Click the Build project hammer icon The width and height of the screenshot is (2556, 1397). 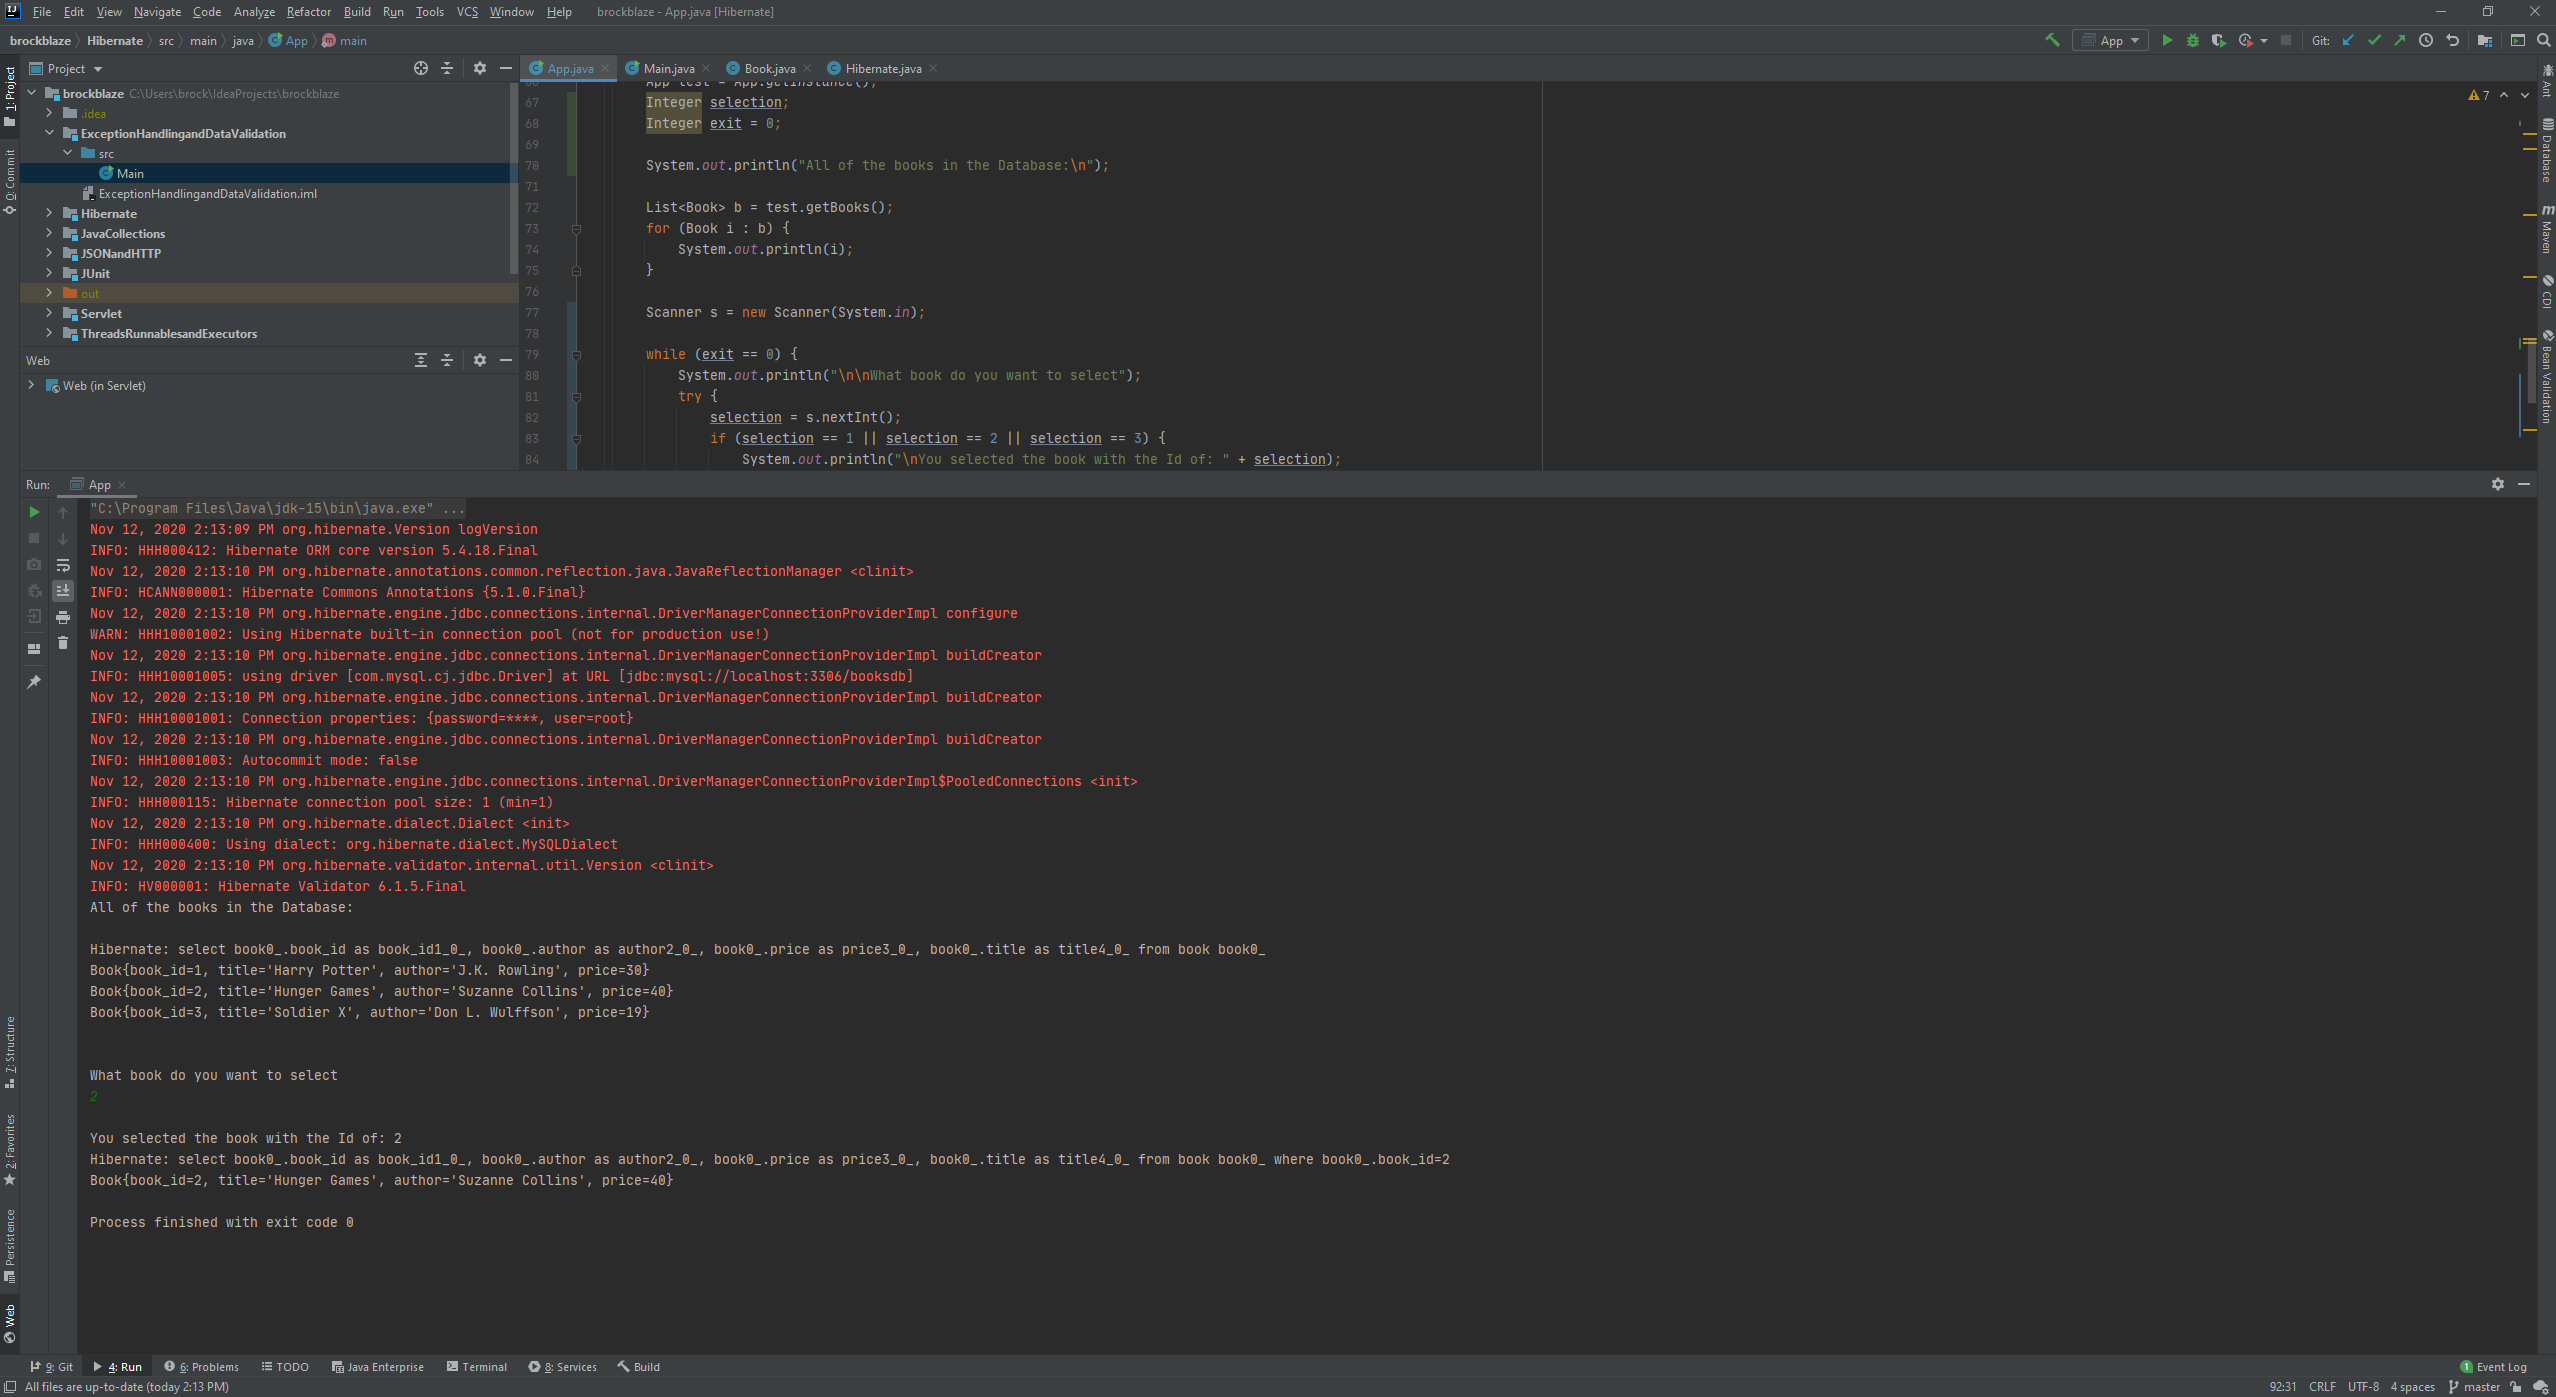2052,40
